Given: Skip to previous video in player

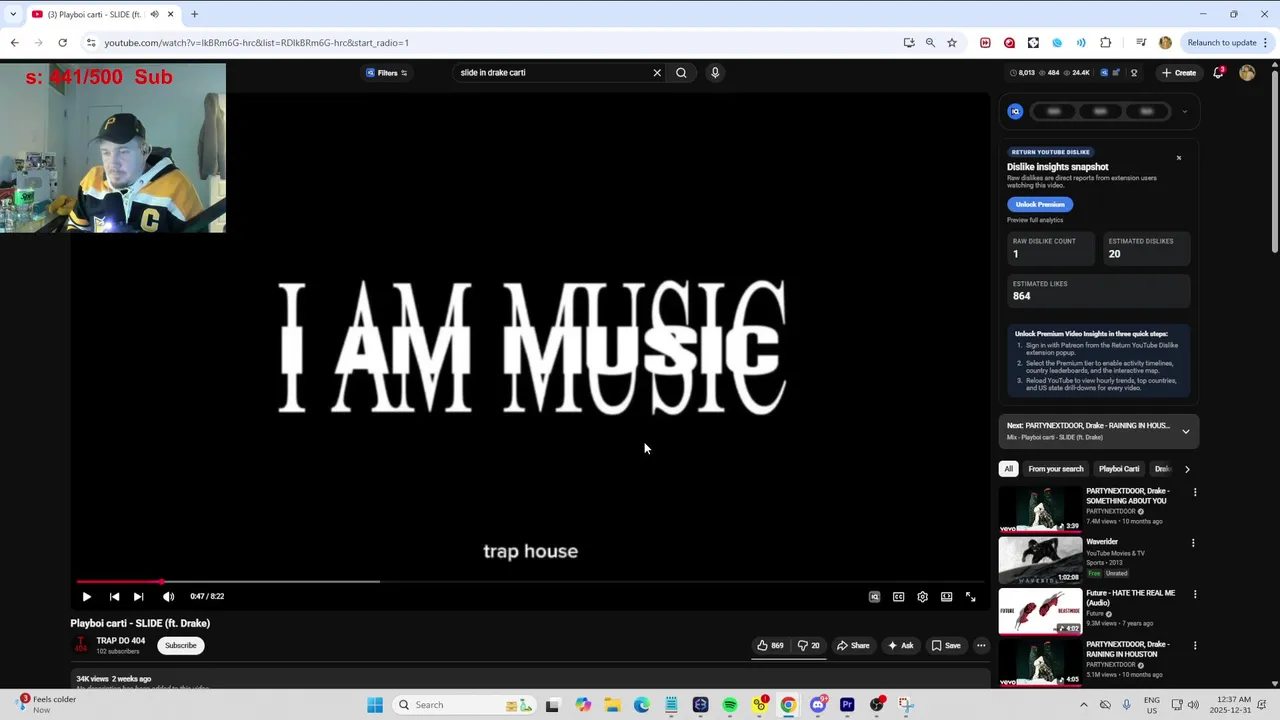Looking at the screenshot, I should coord(114,597).
